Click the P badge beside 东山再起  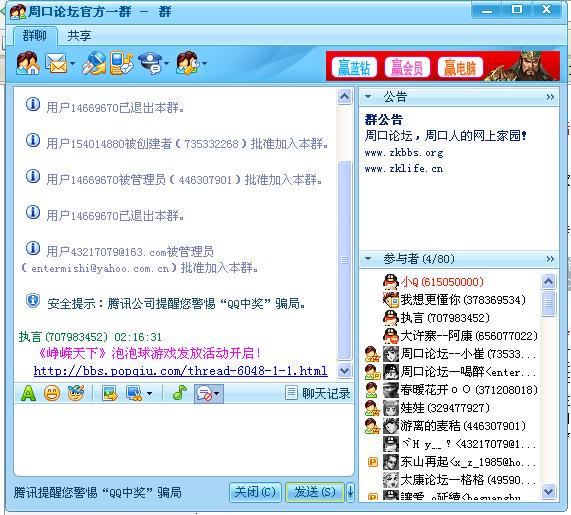pyautogui.click(x=373, y=463)
